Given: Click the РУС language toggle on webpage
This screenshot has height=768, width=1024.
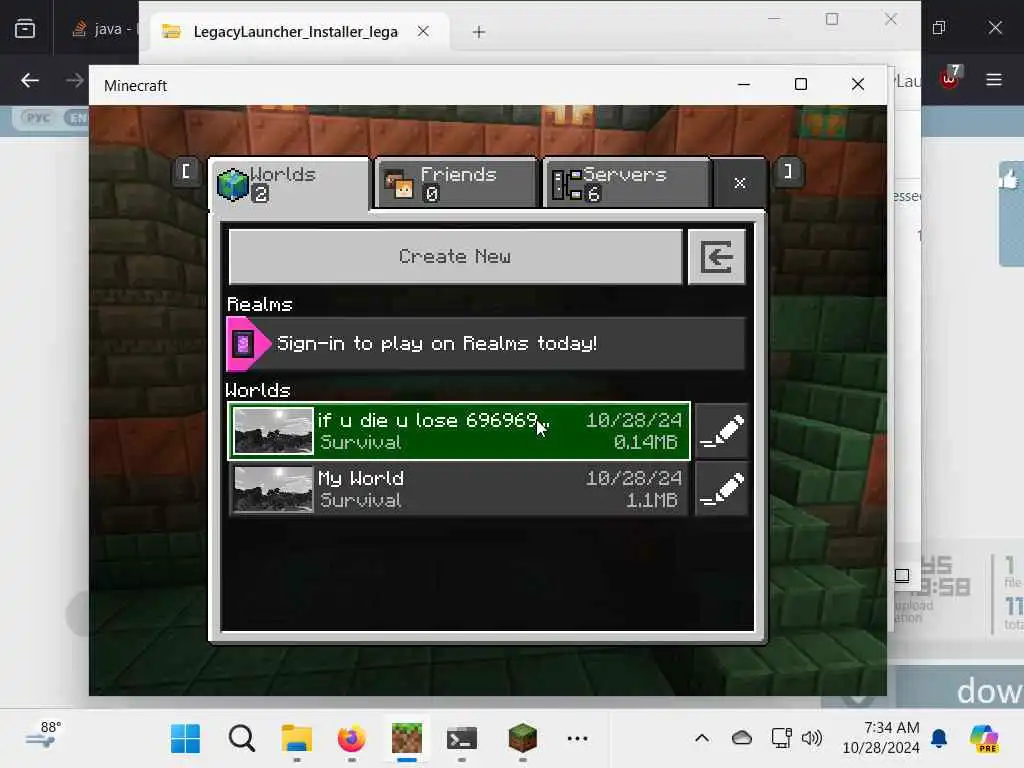Looking at the screenshot, I should tap(38, 118).
